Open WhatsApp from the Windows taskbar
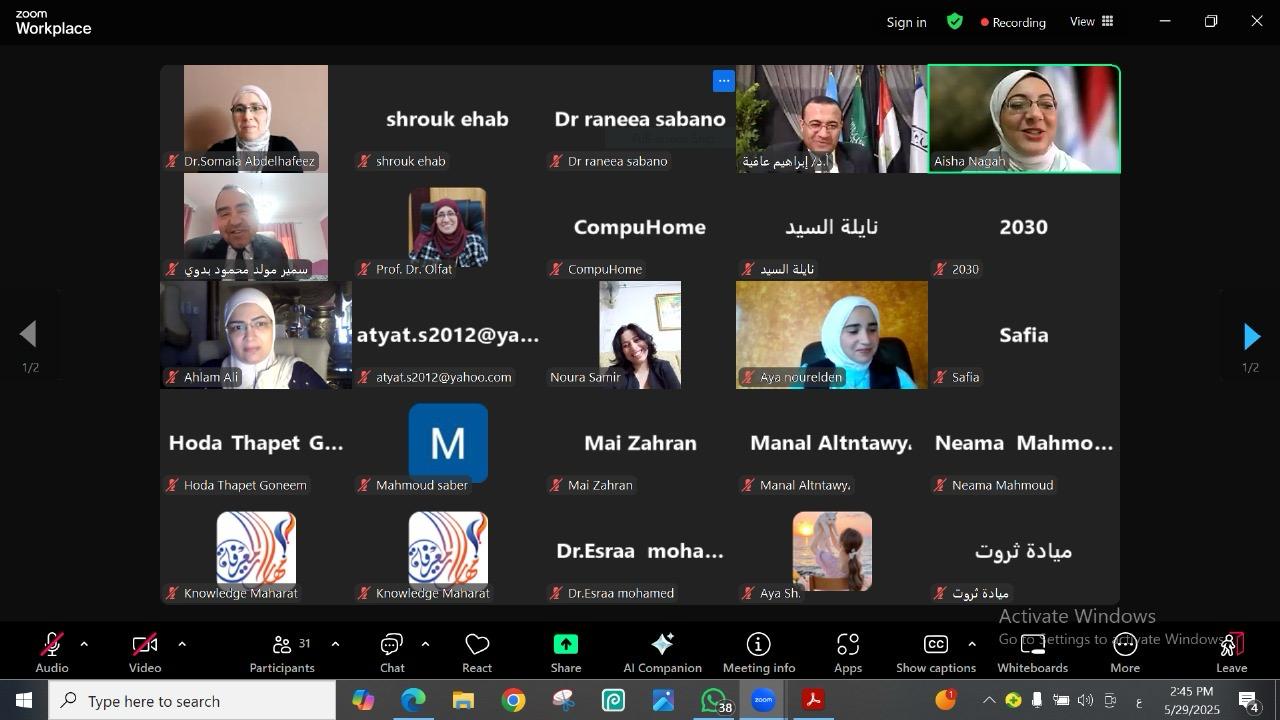This screenshot has width=1280, height=720. [x=714, y=701]
